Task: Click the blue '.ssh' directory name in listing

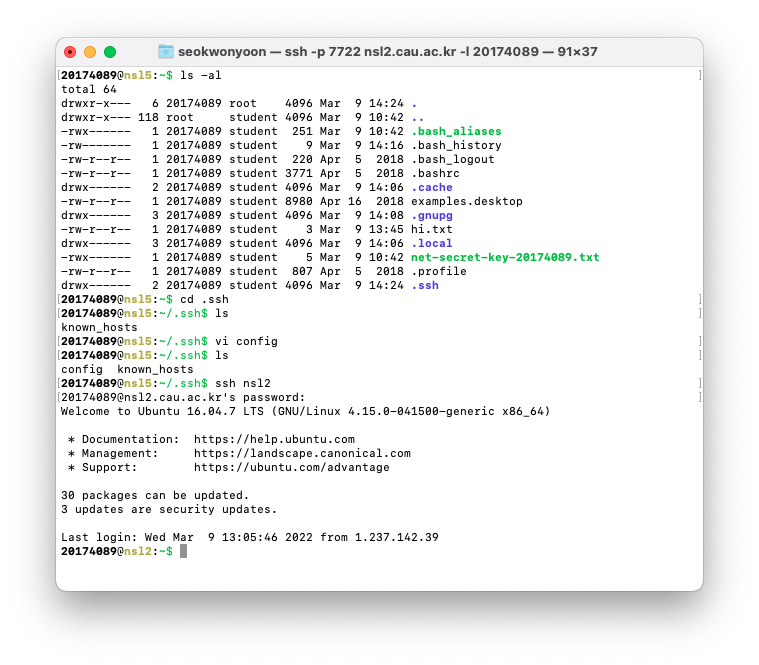Action: tap(425, 285)
